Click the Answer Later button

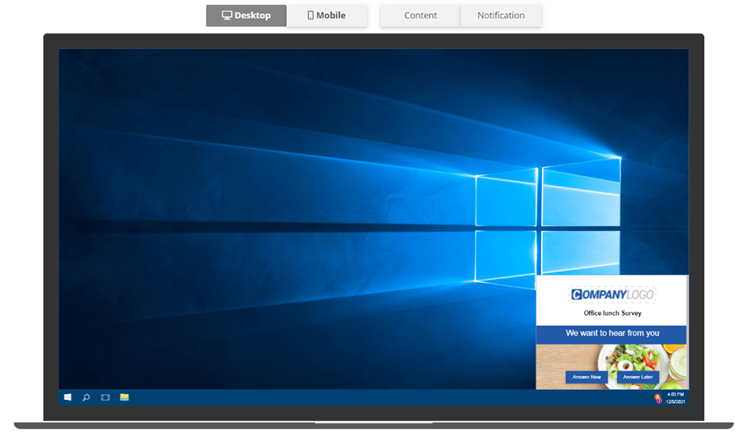pos(638,377)
